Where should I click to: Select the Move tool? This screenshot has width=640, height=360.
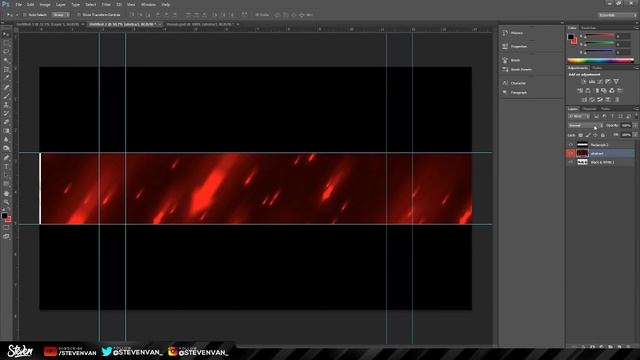pyautogui.click(x=6, y=34)
